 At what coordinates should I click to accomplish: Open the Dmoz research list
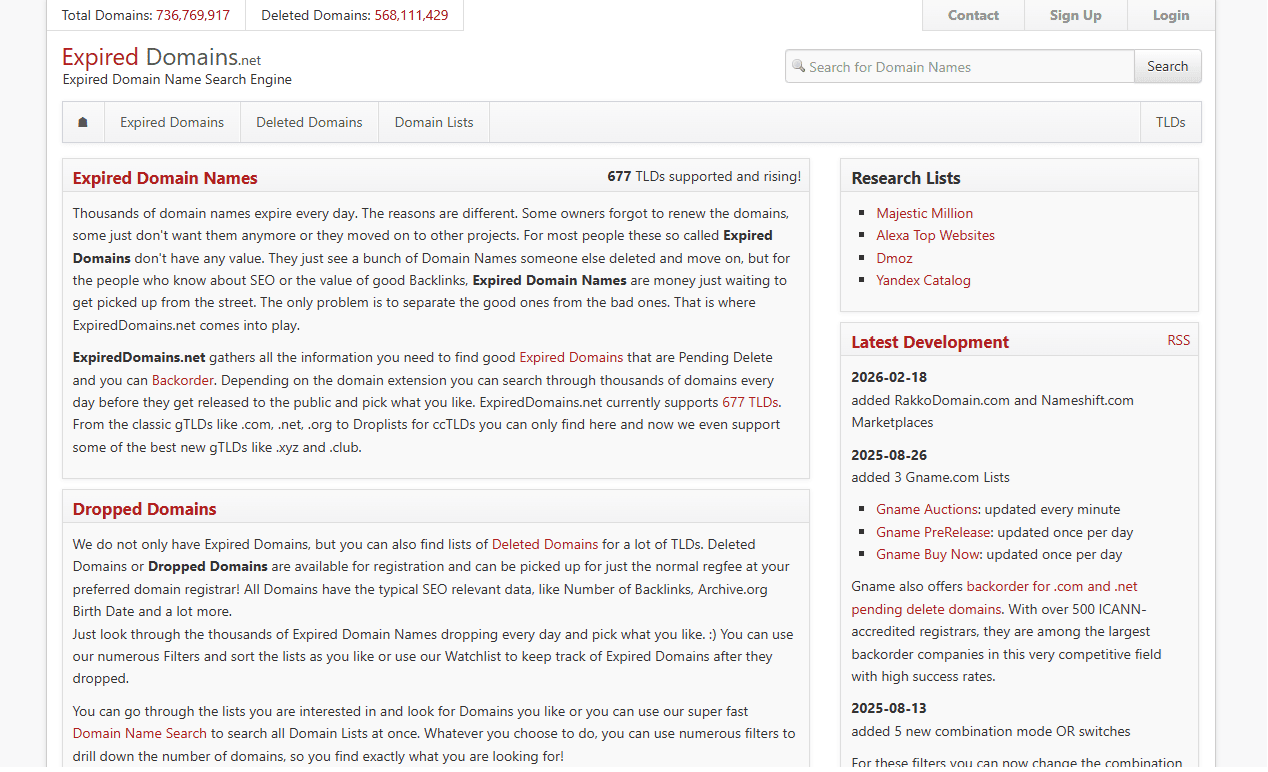click(x=894, y=257)
